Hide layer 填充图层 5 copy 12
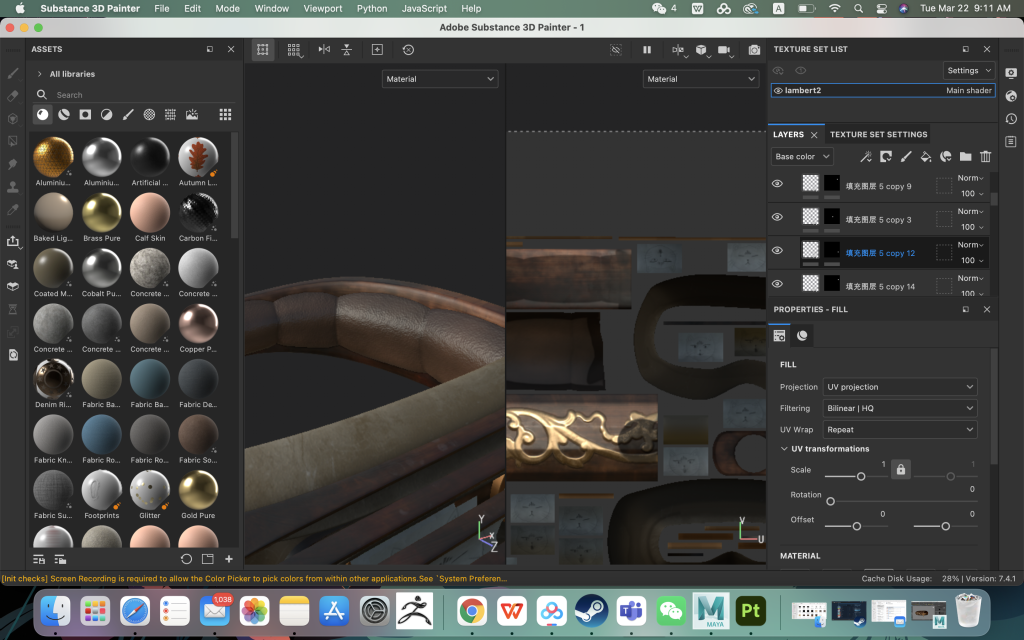Image resolution: width=1024 pixels, height=640 pixels. [777, 250]
